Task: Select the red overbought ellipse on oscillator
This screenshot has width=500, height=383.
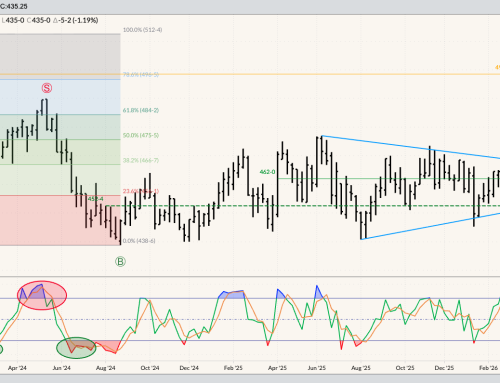Action: 42,295
